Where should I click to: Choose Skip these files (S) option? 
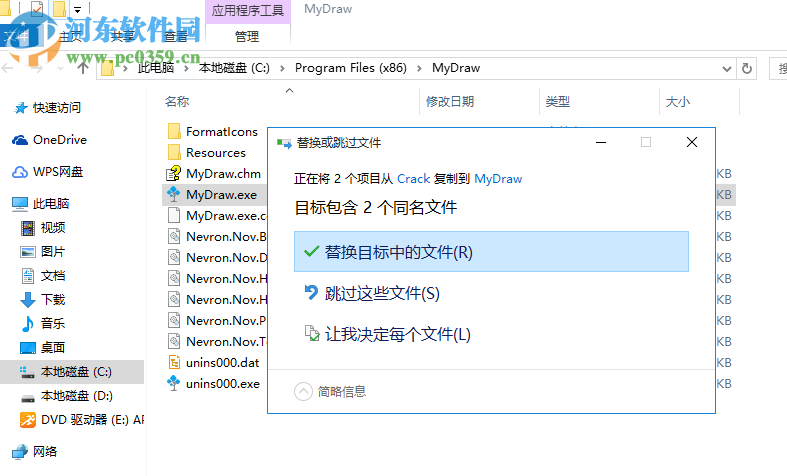[x=381, y=293]
